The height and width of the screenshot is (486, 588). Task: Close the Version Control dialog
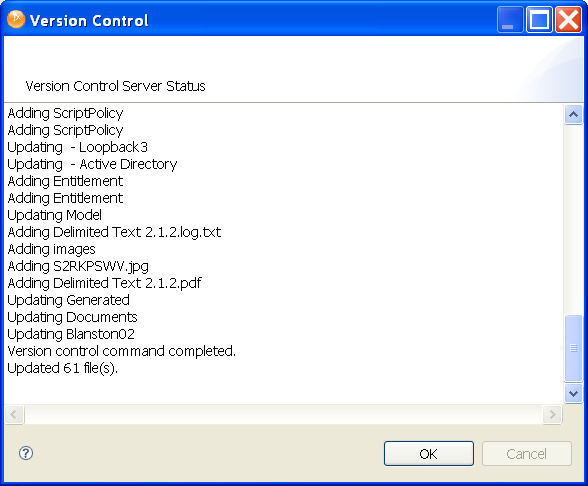point(568,20)
